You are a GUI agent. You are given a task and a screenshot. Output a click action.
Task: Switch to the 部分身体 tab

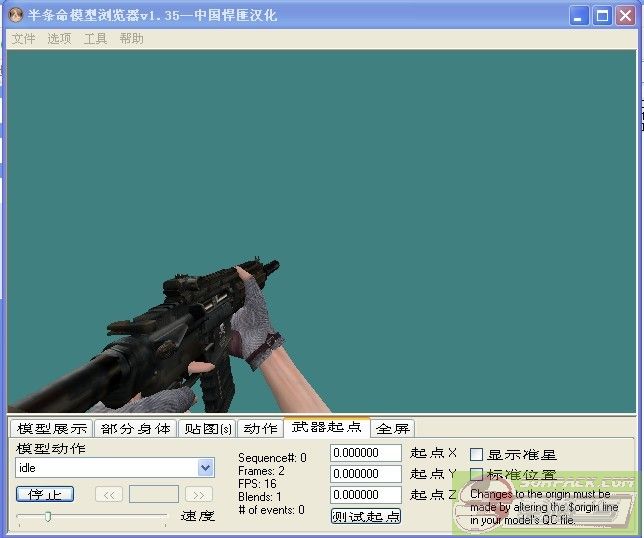(135, 428)
